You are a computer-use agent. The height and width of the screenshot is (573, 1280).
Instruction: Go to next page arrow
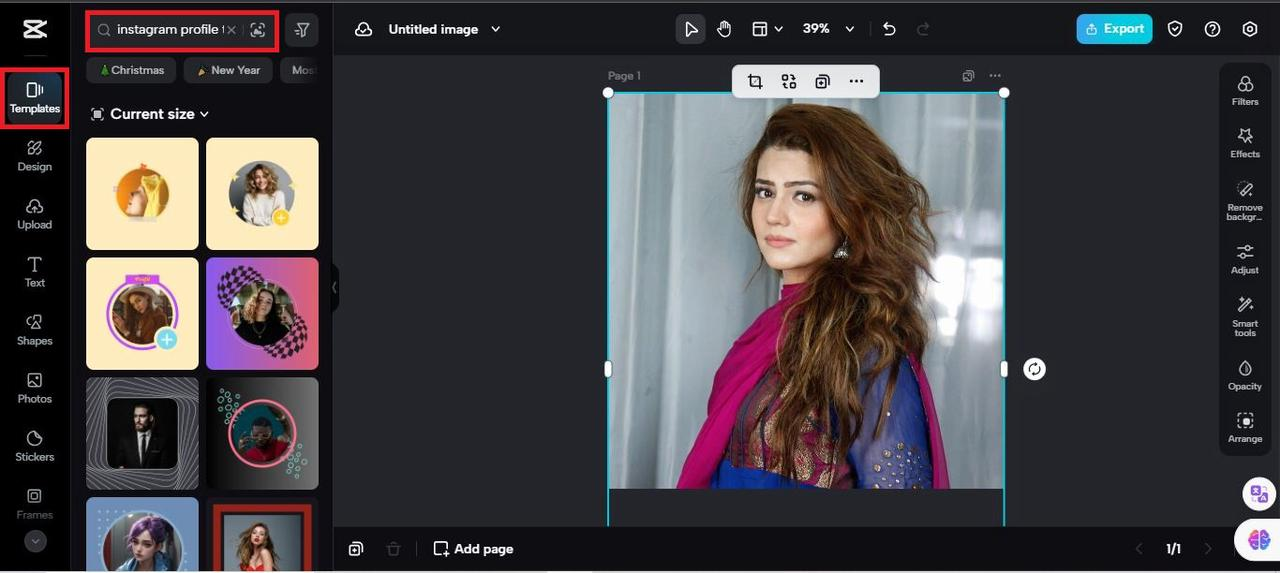coord(1208,549)
